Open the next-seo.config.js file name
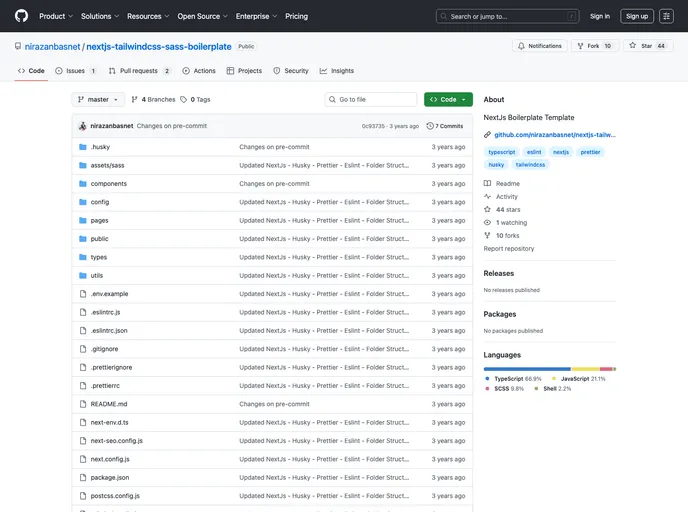The image size is (688, 512). click(117, 441)
